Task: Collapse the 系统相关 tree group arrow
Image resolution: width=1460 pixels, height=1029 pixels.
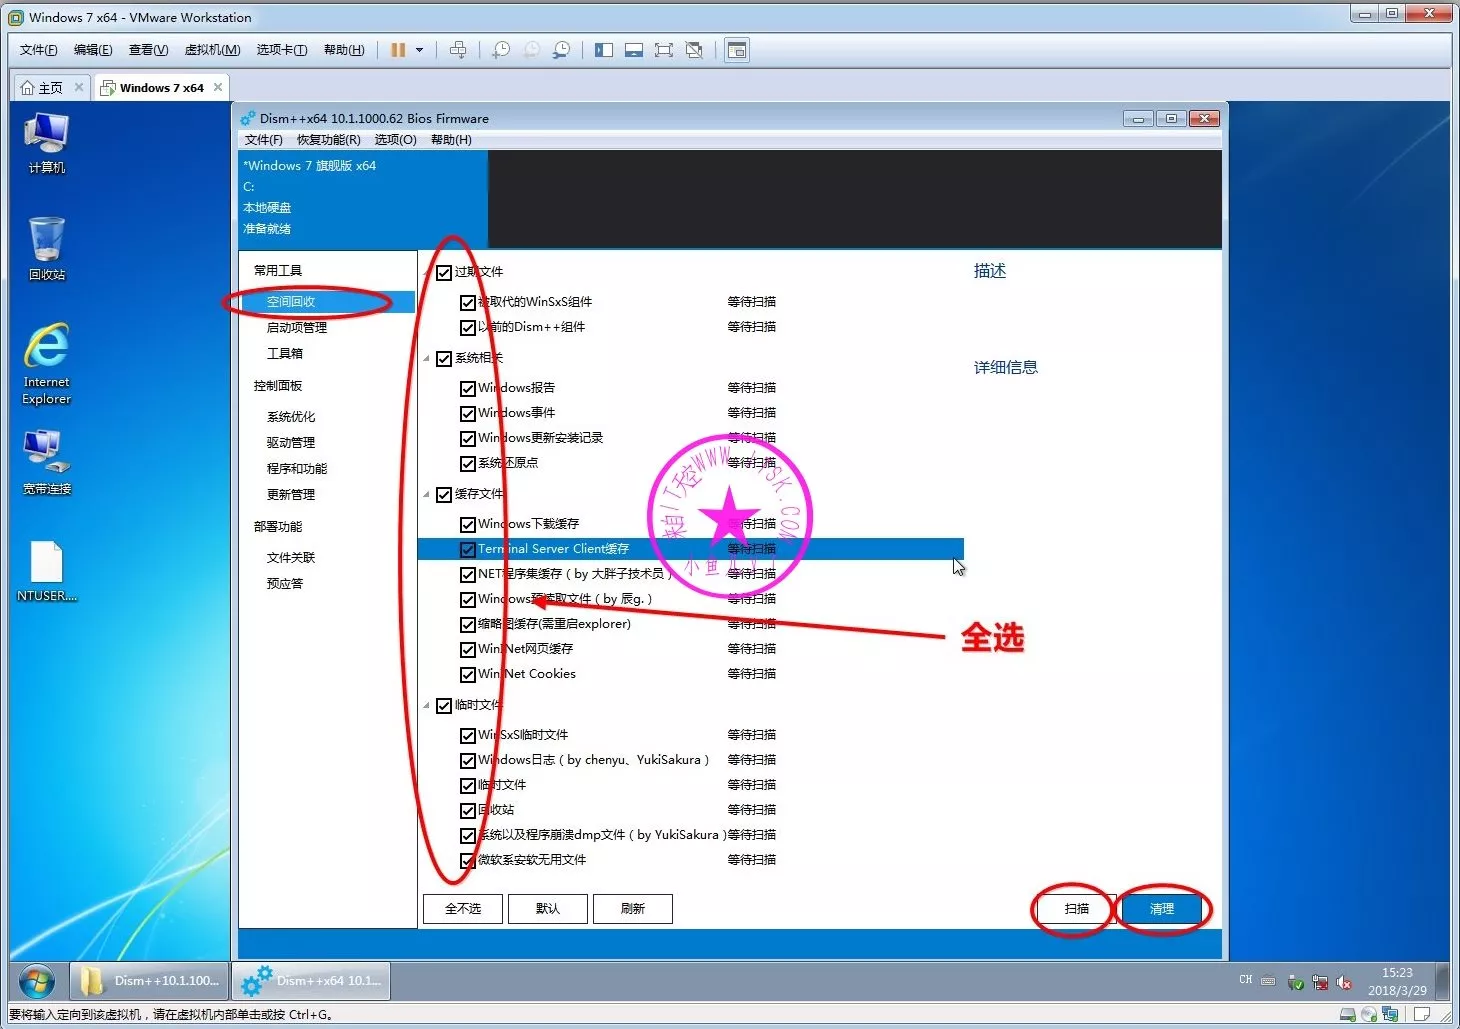Action: [x=427, y=358]
